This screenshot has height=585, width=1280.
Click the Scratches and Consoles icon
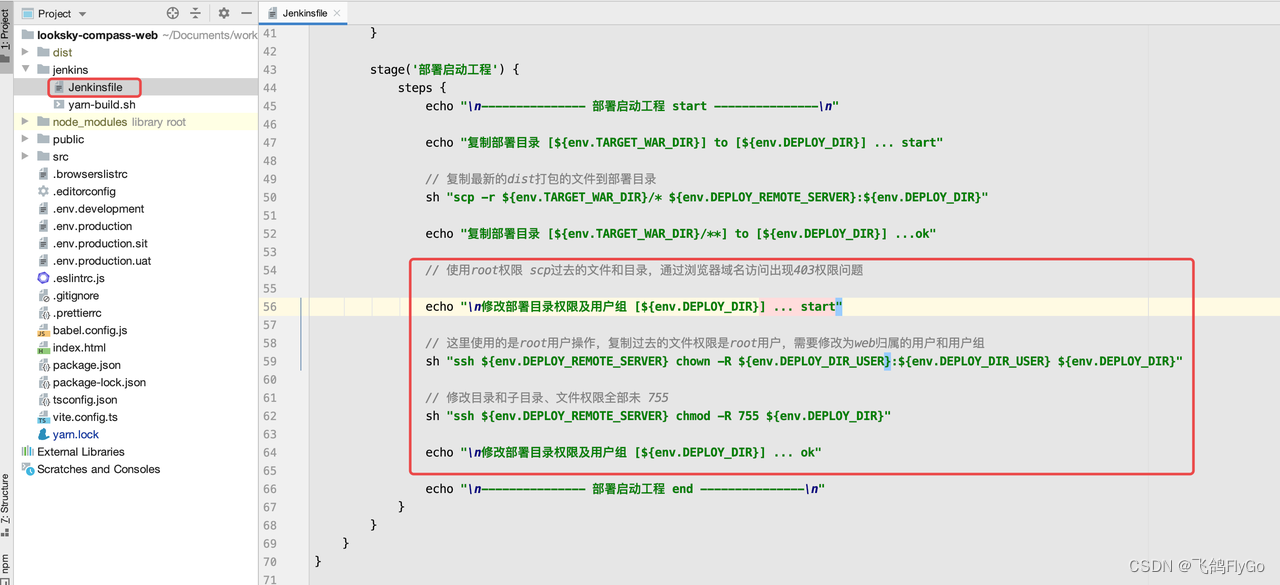tap(27, 469)
